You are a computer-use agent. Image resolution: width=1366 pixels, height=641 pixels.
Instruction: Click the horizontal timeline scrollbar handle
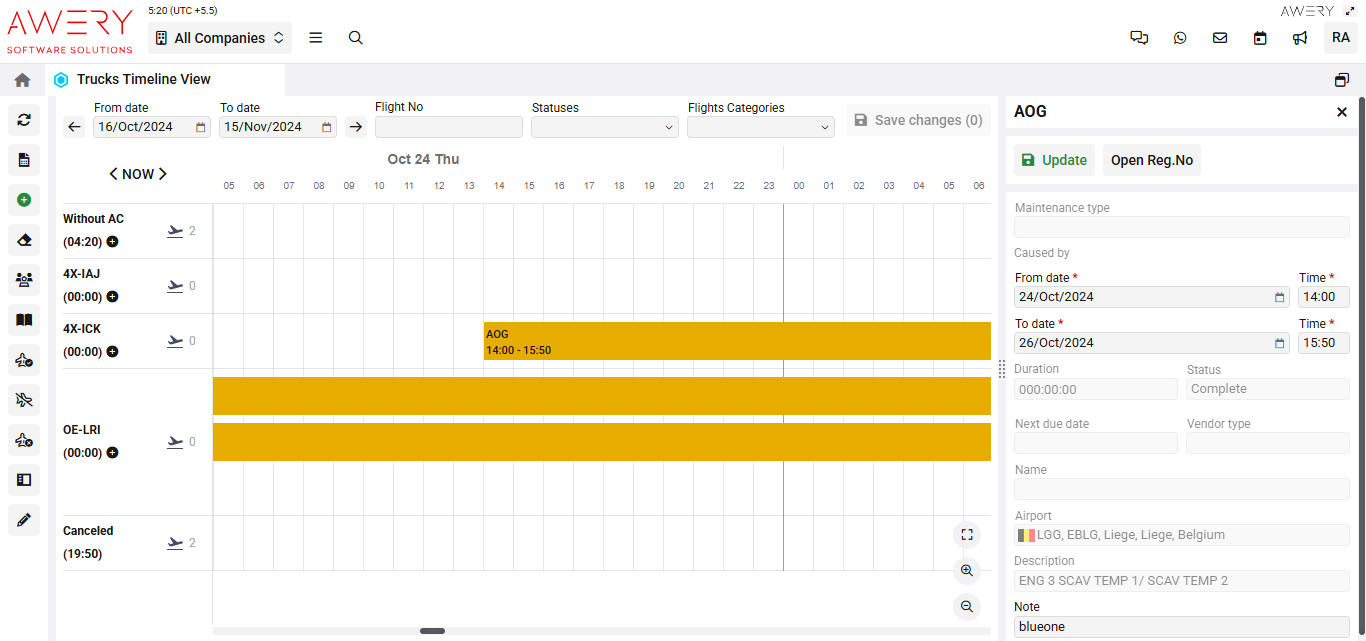pos(432,631)
